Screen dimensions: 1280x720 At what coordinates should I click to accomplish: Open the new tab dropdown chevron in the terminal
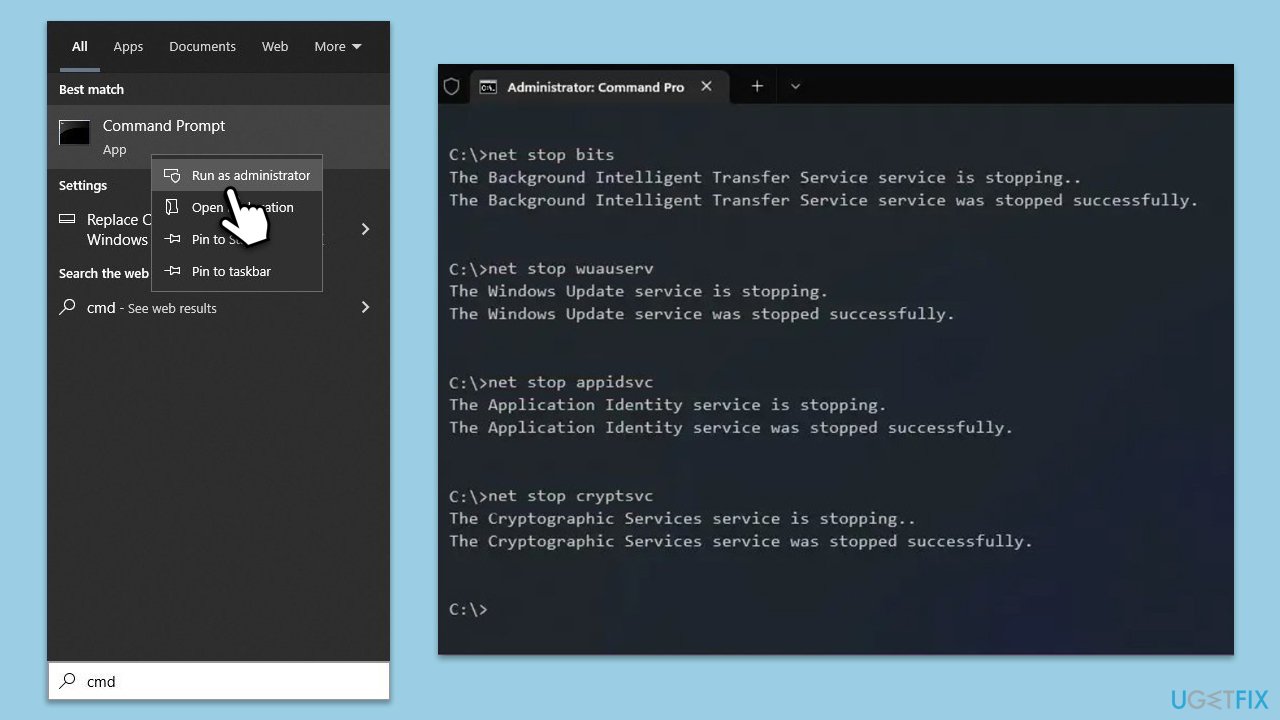[x=795, y=87]
